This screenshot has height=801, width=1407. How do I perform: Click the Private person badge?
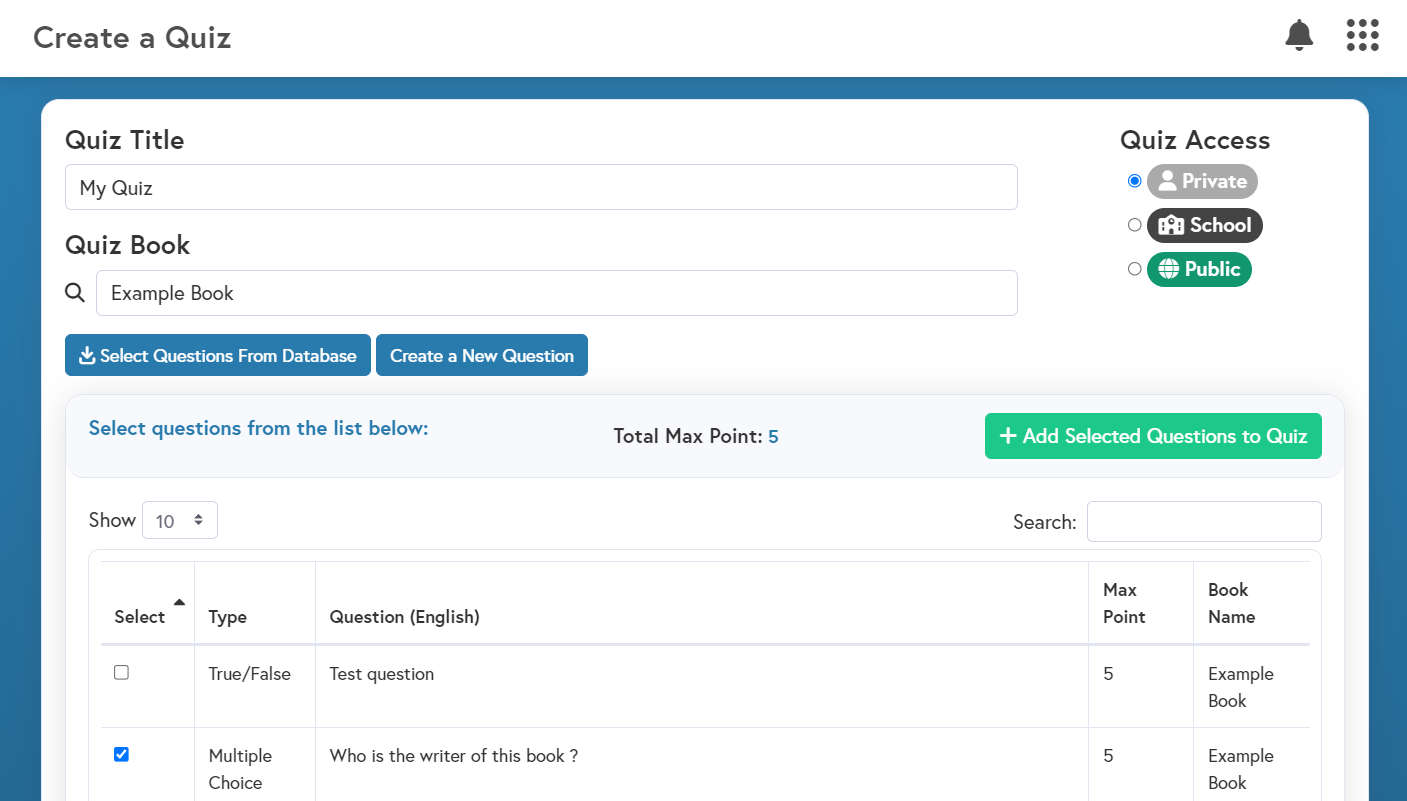(1201, 181)
